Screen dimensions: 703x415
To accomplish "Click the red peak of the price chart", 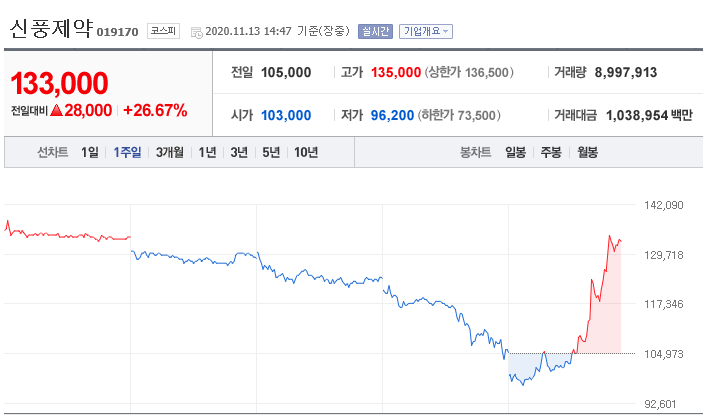I will (x=610, y=237).
